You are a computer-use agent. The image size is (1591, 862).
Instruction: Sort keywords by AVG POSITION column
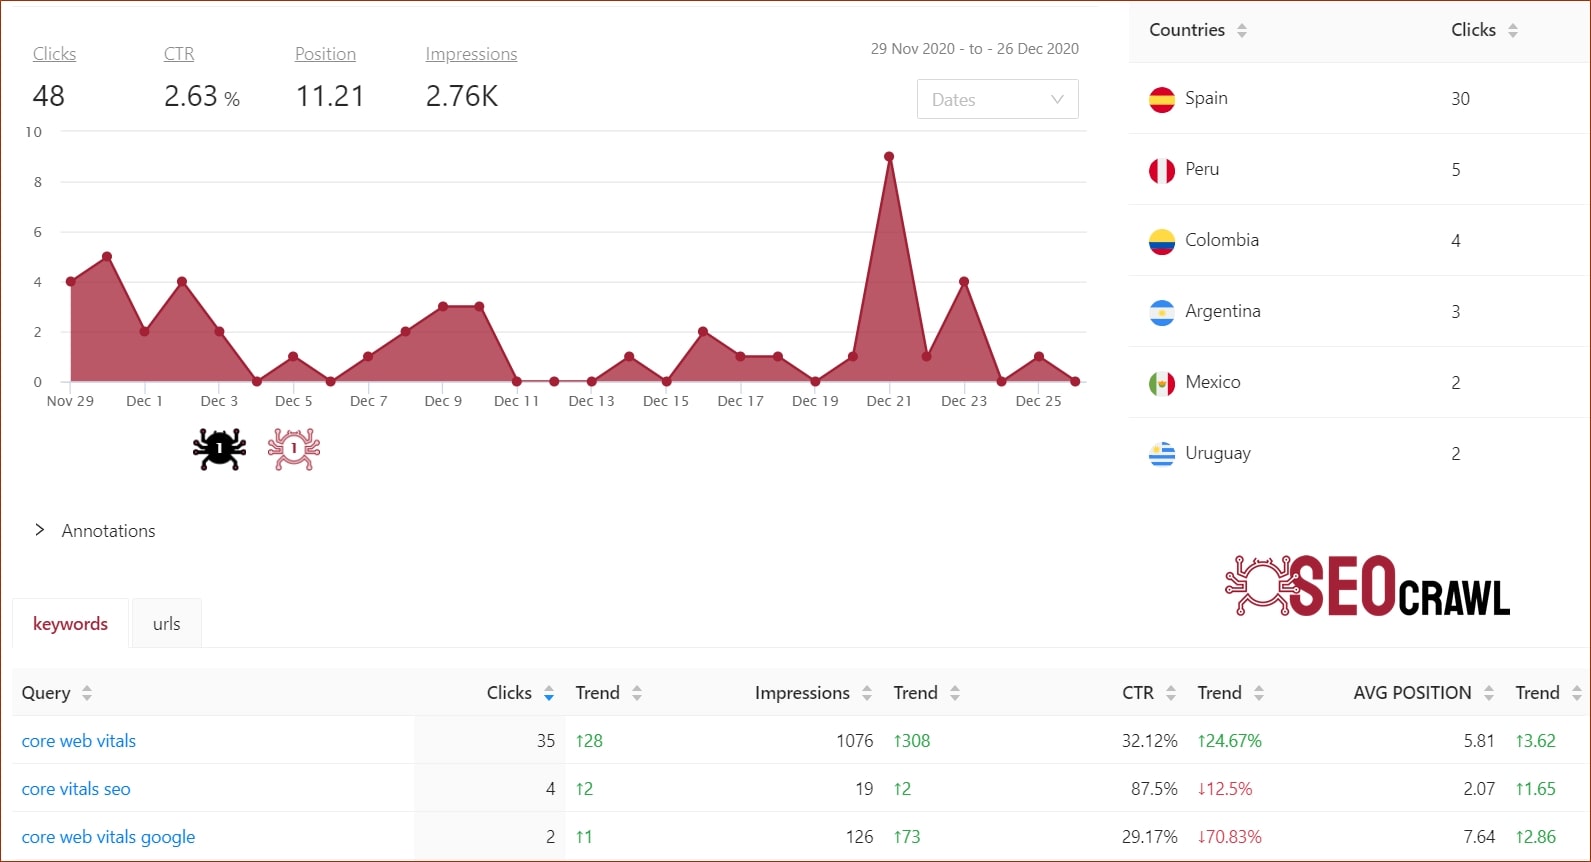pyautogui.click(x=1488, y=693)
